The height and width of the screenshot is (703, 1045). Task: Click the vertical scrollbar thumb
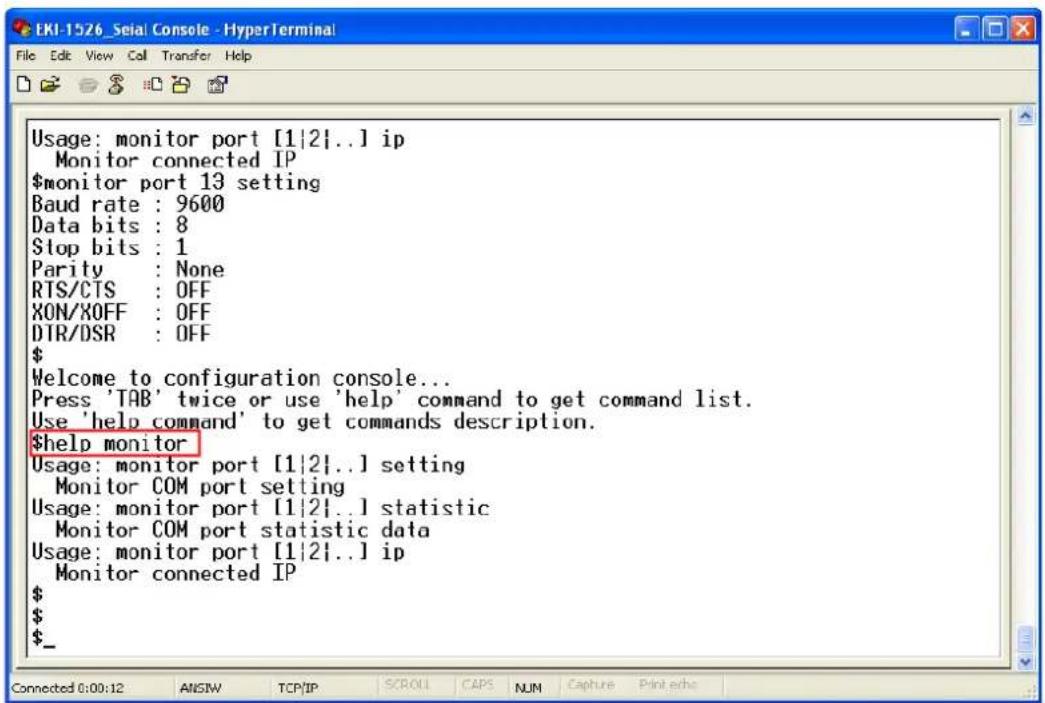[x=1026, y=640]
